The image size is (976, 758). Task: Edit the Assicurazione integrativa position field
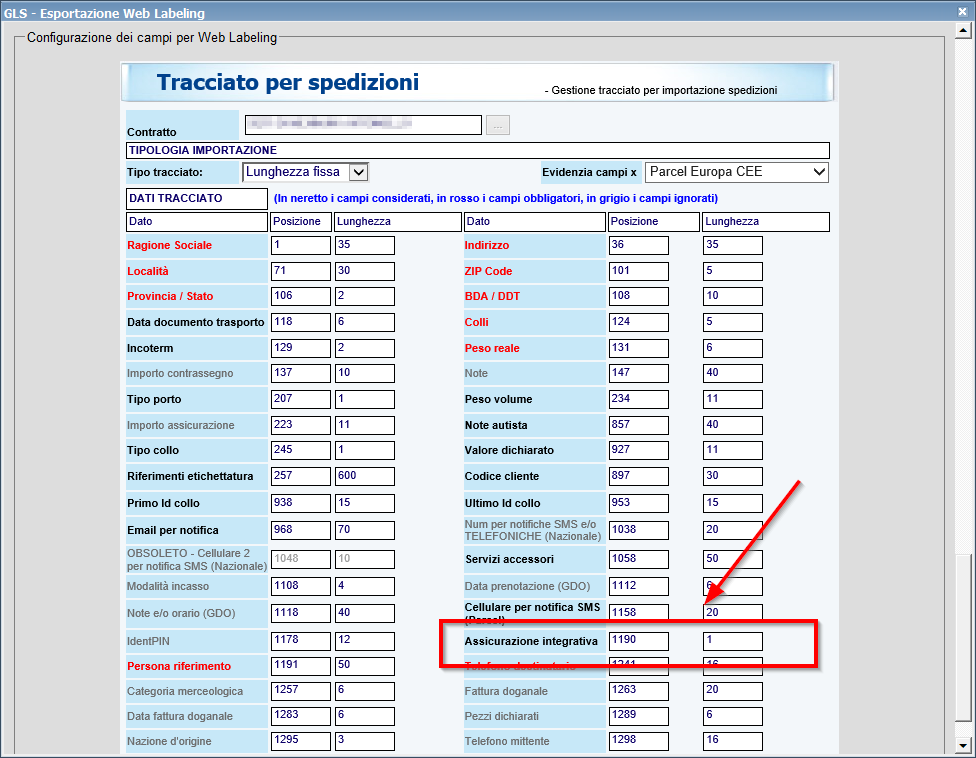click(639, 641)
